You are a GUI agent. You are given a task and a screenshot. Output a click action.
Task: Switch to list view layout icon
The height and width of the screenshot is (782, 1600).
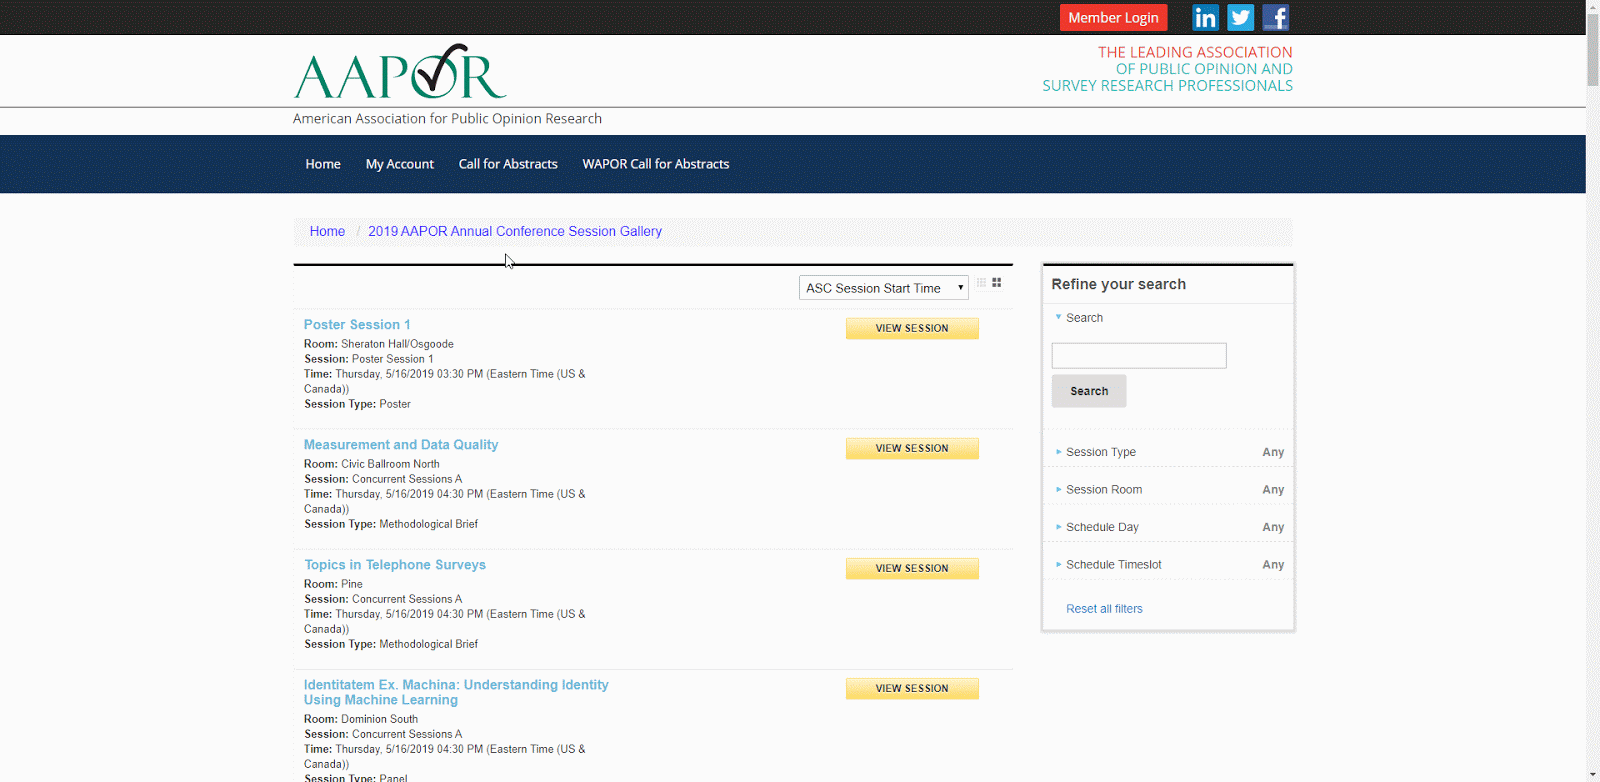[x=981, y=283]
